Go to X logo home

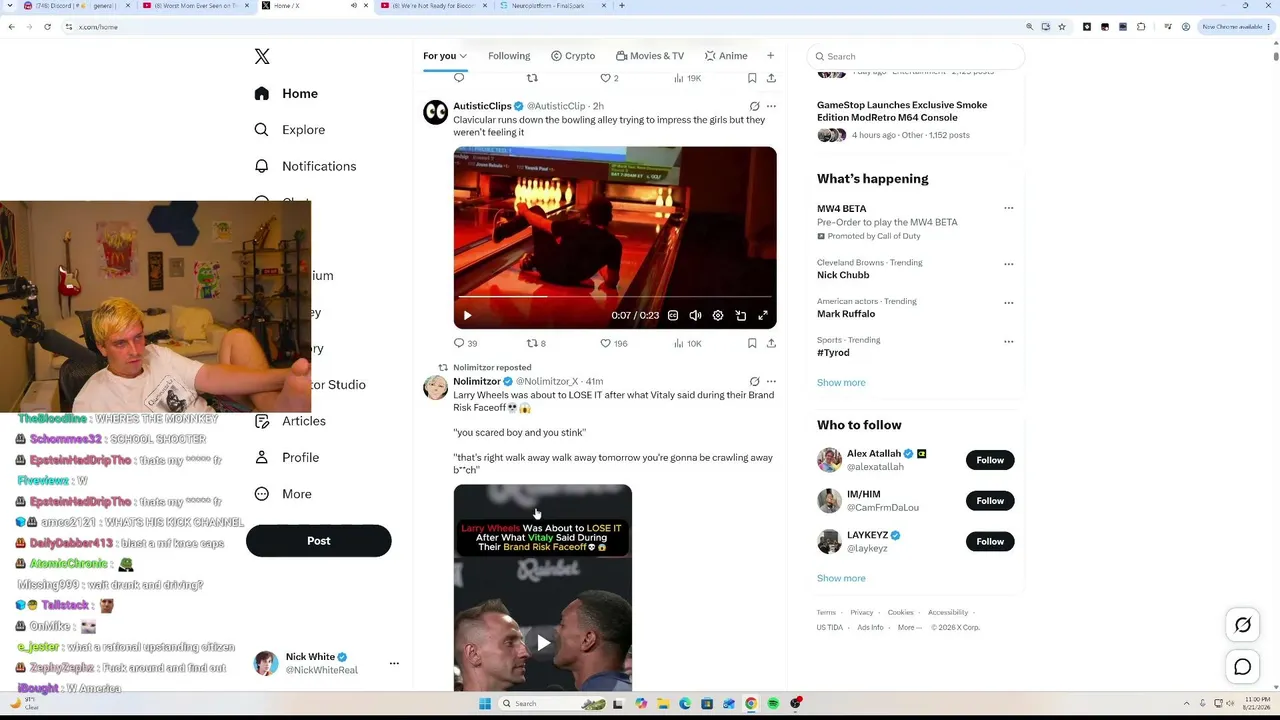pyautogui.click(x=262, y=57)
